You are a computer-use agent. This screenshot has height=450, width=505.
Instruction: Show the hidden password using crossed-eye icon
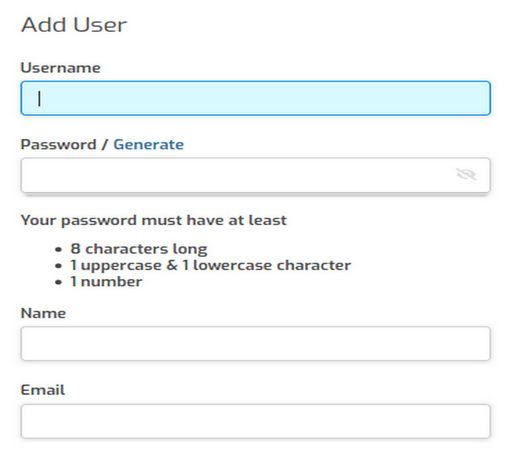(466, 174)
